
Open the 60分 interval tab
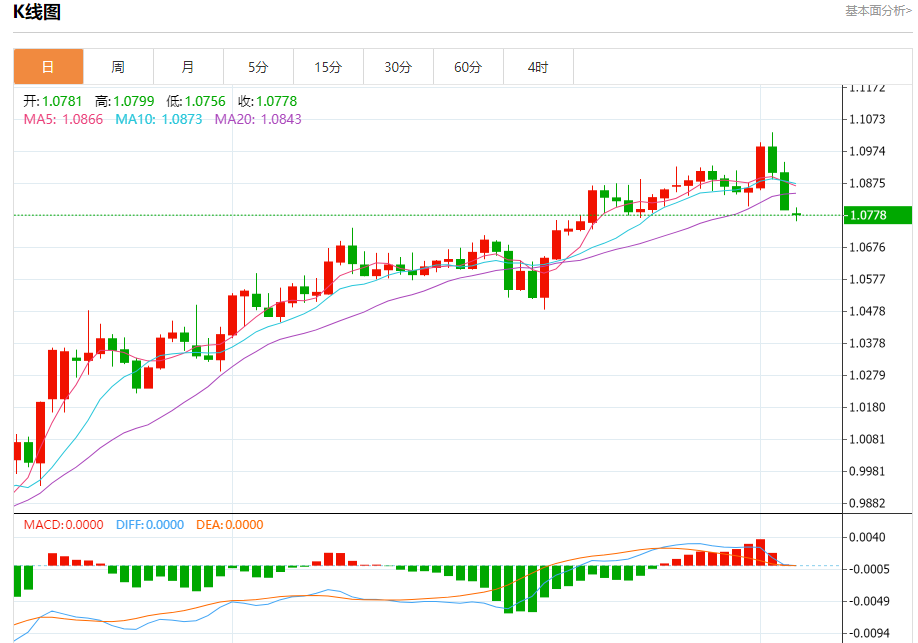(468, 67)
